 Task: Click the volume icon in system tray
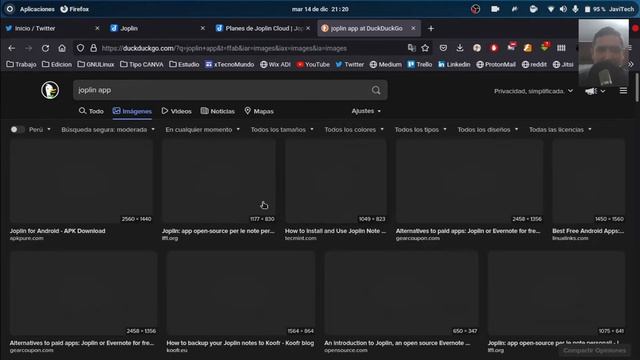tap(563, 9)
